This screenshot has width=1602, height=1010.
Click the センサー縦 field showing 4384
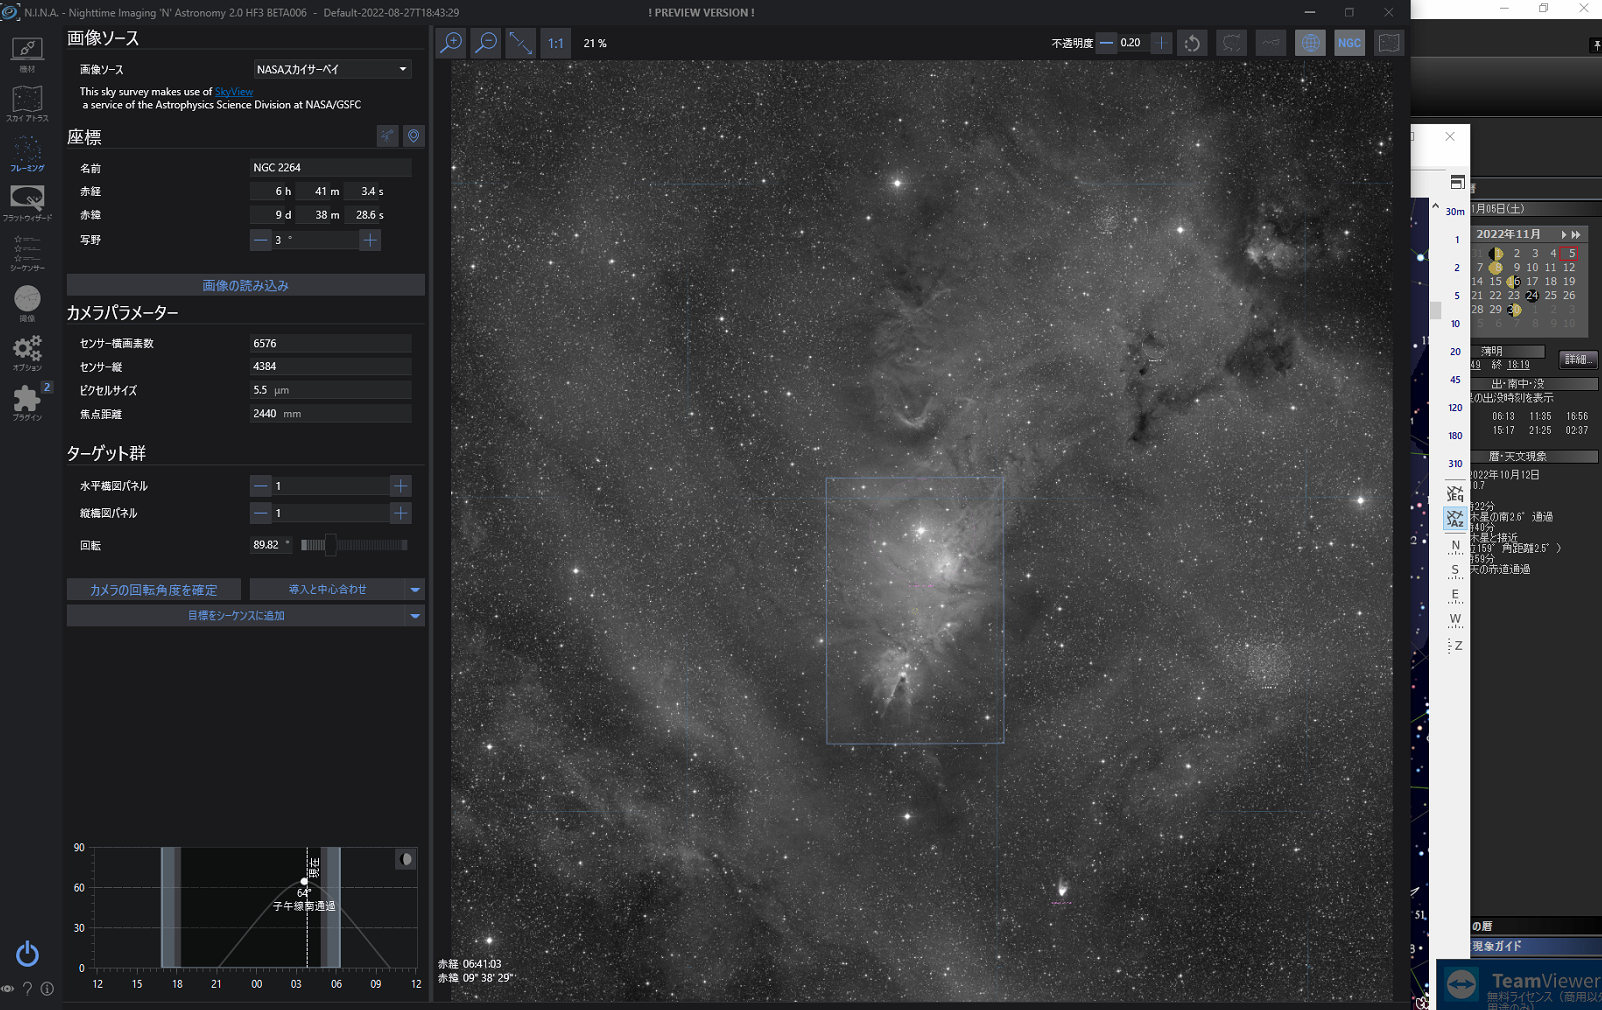[330, 367]
